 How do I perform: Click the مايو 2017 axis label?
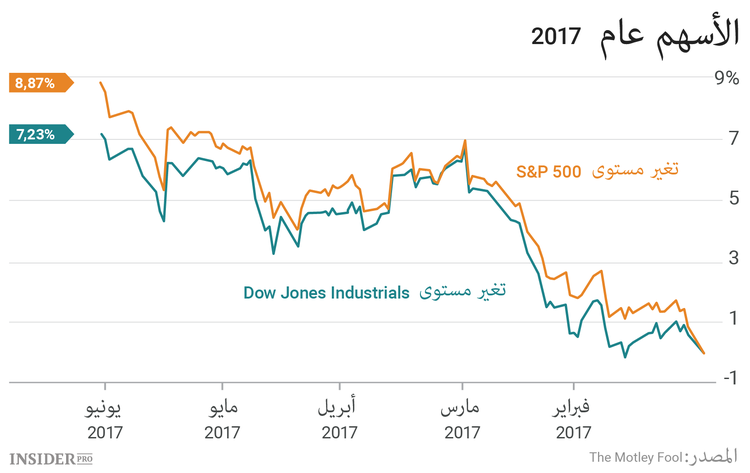click(221, 420)
